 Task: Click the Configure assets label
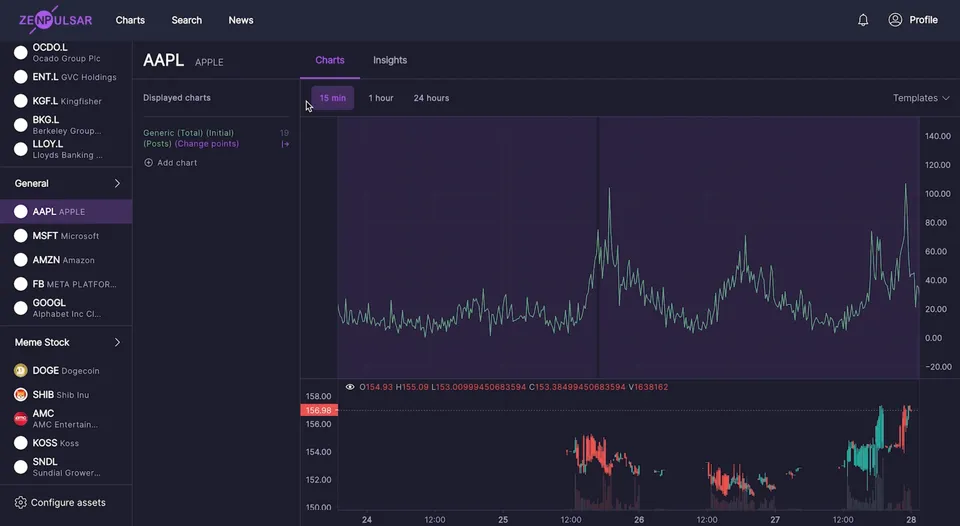pos(68,503)
